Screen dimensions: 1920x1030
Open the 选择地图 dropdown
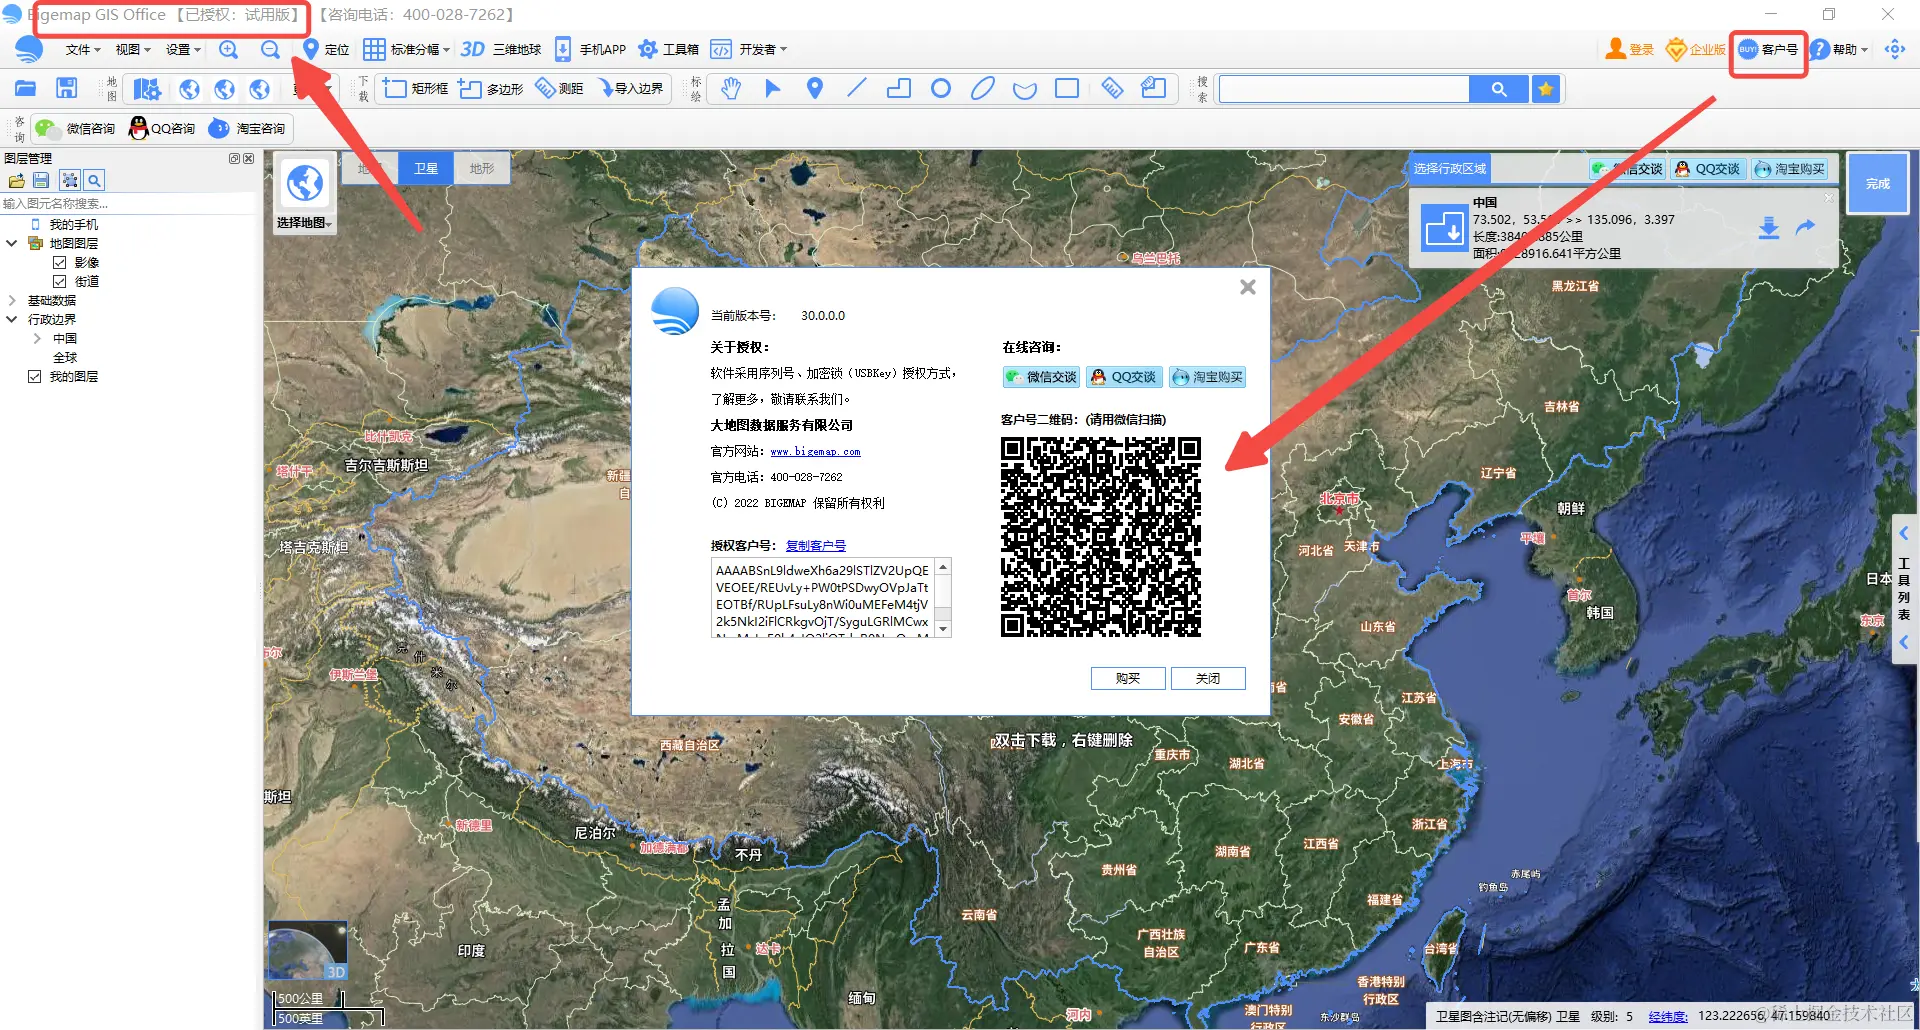pos(305,195)
